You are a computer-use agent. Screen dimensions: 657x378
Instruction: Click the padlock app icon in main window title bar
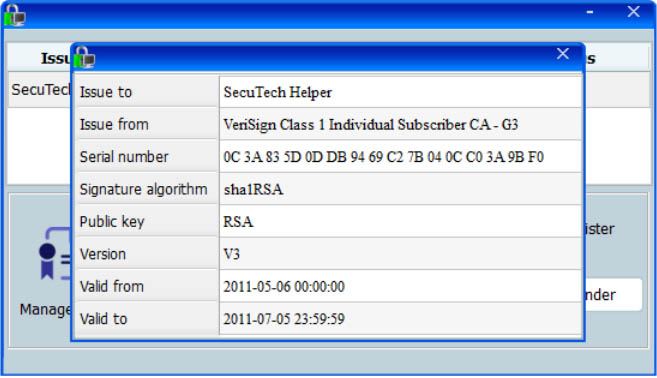pos(15,16)
